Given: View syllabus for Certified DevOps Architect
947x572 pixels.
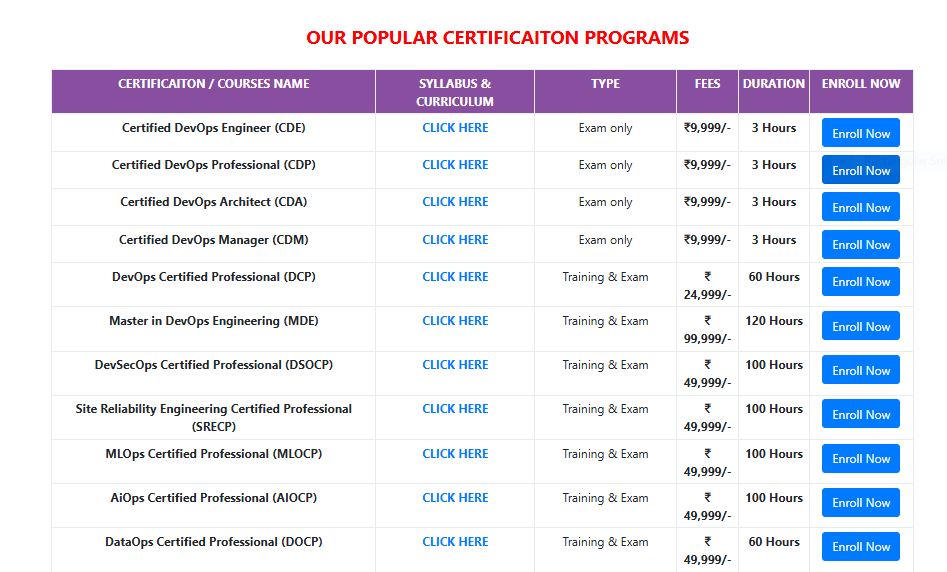Looking at the screenshot, I should tap(455, 202).
